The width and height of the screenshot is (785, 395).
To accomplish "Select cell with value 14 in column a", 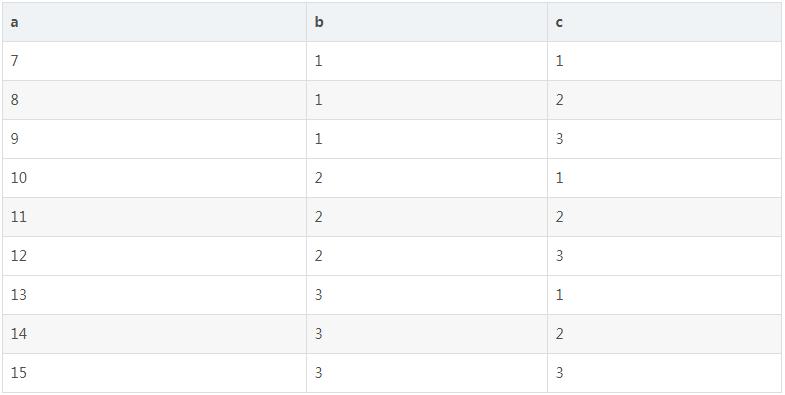I will [154, 334].
